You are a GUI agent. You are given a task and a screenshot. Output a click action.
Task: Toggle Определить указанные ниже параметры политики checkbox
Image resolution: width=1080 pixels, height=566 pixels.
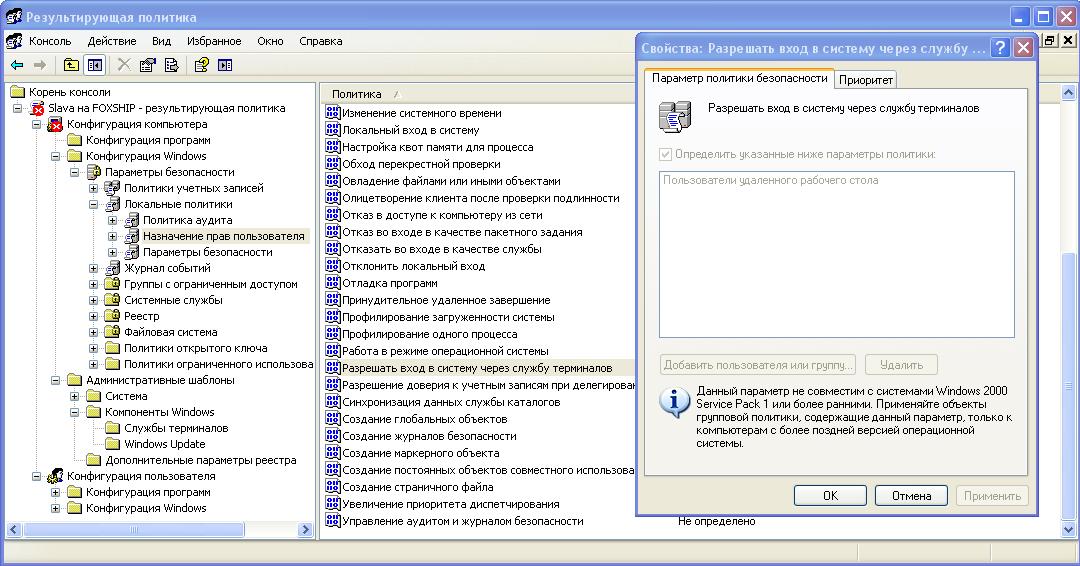(665, 154)
